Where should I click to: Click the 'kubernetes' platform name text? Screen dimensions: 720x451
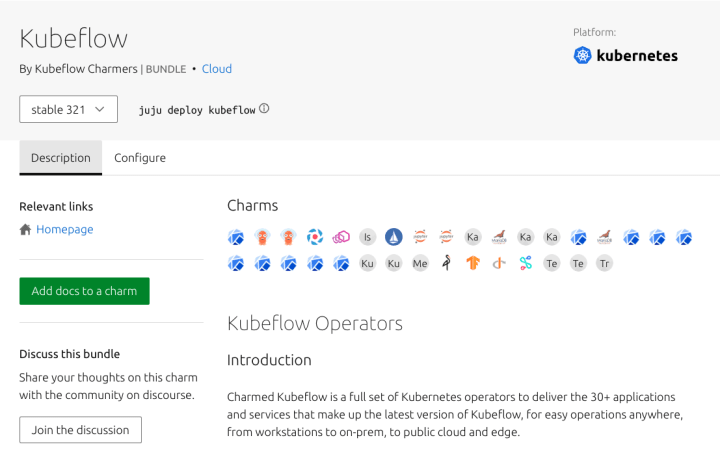[x=637, y=56]
